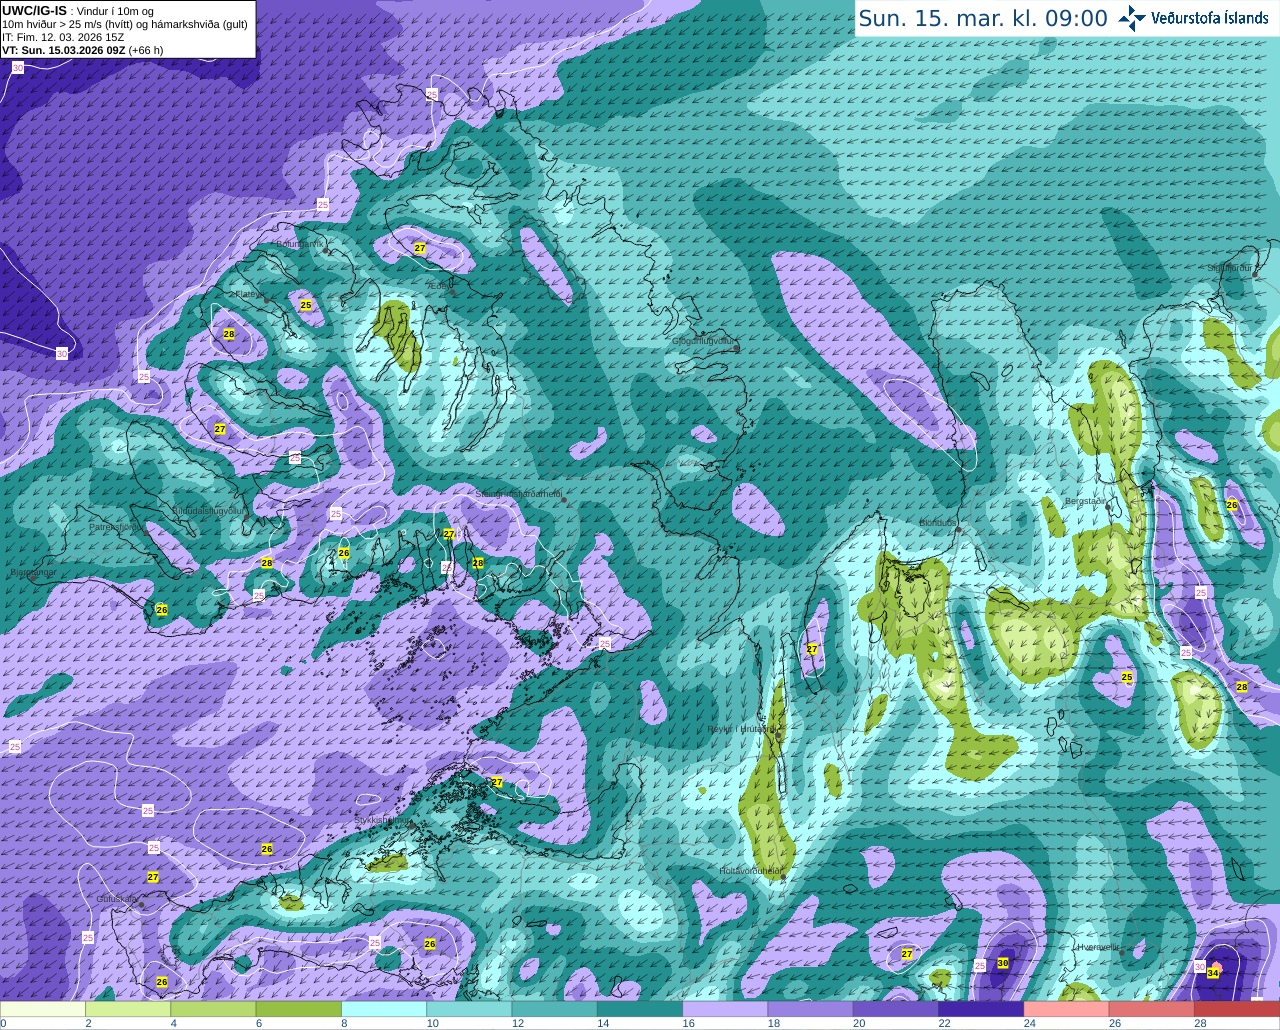1280x1030 pixels.
Task: Select the light teal 10–12 m/s legend swatch
Action: [x=469, y=1009]
